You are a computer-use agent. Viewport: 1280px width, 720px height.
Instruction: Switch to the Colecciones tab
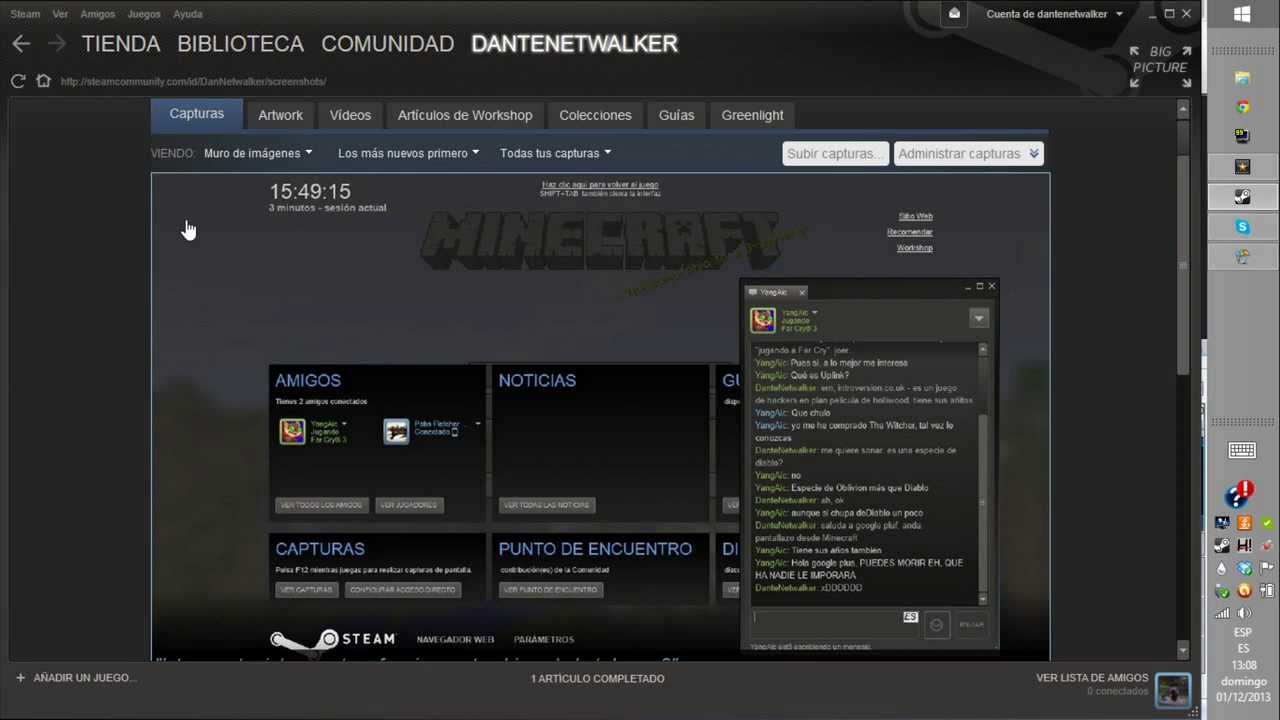tap(595, 115)
